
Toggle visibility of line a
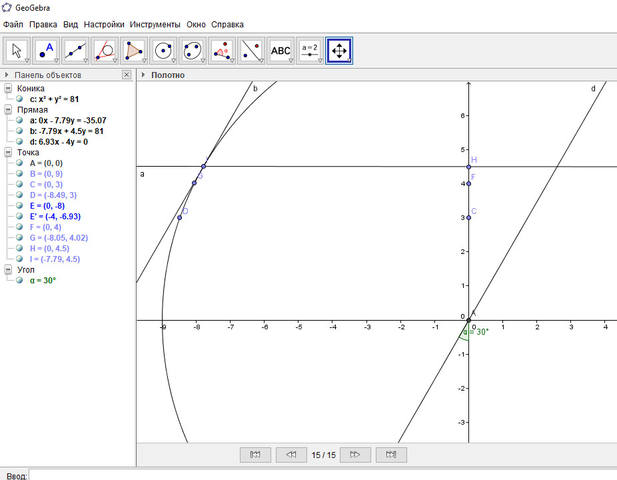tap(19, 120)
